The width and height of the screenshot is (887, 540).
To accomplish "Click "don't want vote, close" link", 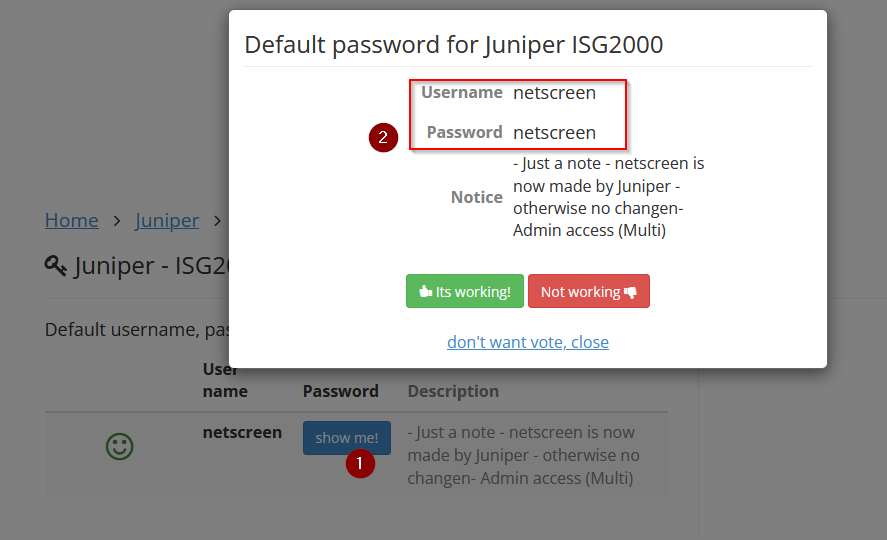I will 528,342.
